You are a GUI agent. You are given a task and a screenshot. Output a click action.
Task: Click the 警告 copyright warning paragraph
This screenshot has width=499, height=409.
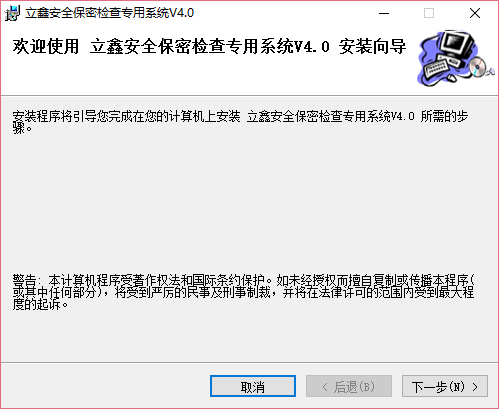coord(244,292)
